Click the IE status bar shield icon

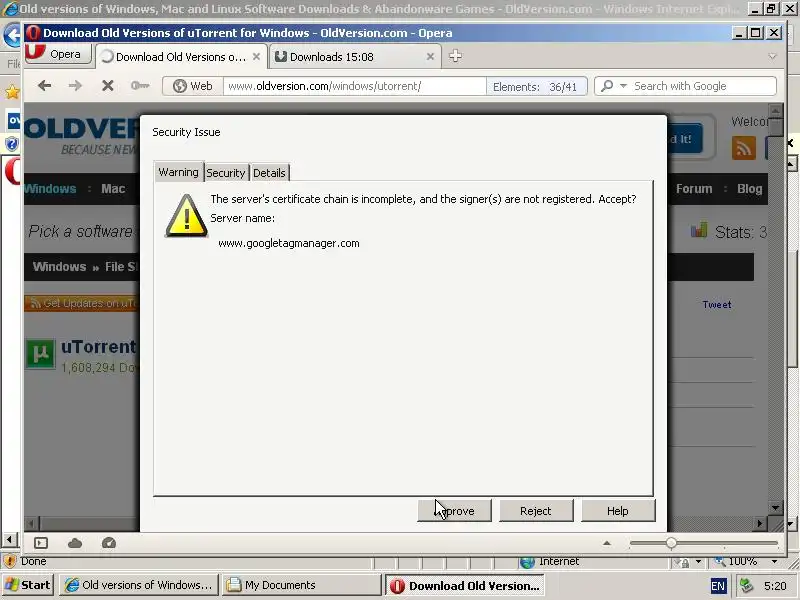(9, 561)
